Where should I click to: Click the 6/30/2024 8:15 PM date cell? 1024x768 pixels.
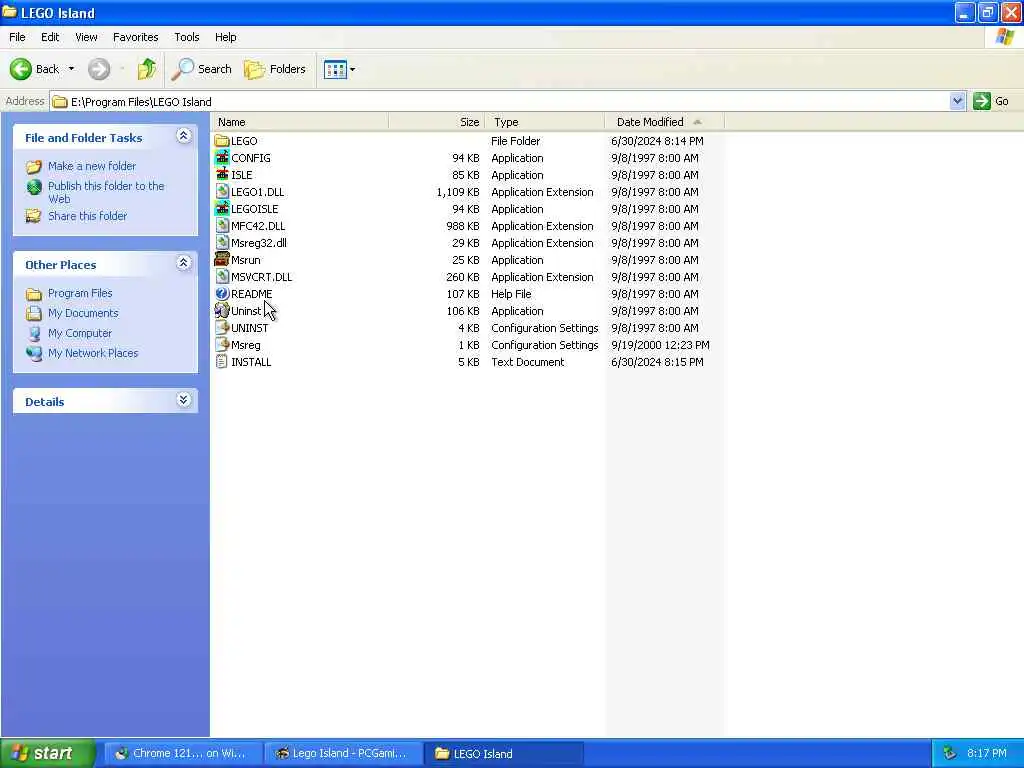point(657,362)
